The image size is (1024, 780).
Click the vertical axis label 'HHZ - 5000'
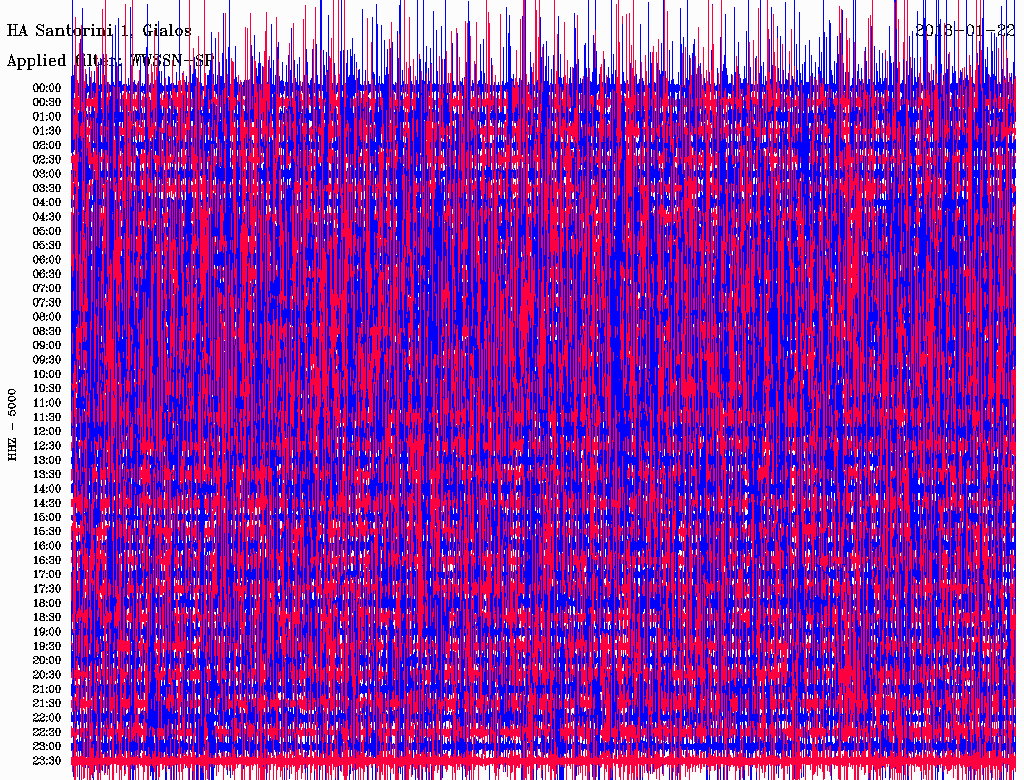coord(12,425)
